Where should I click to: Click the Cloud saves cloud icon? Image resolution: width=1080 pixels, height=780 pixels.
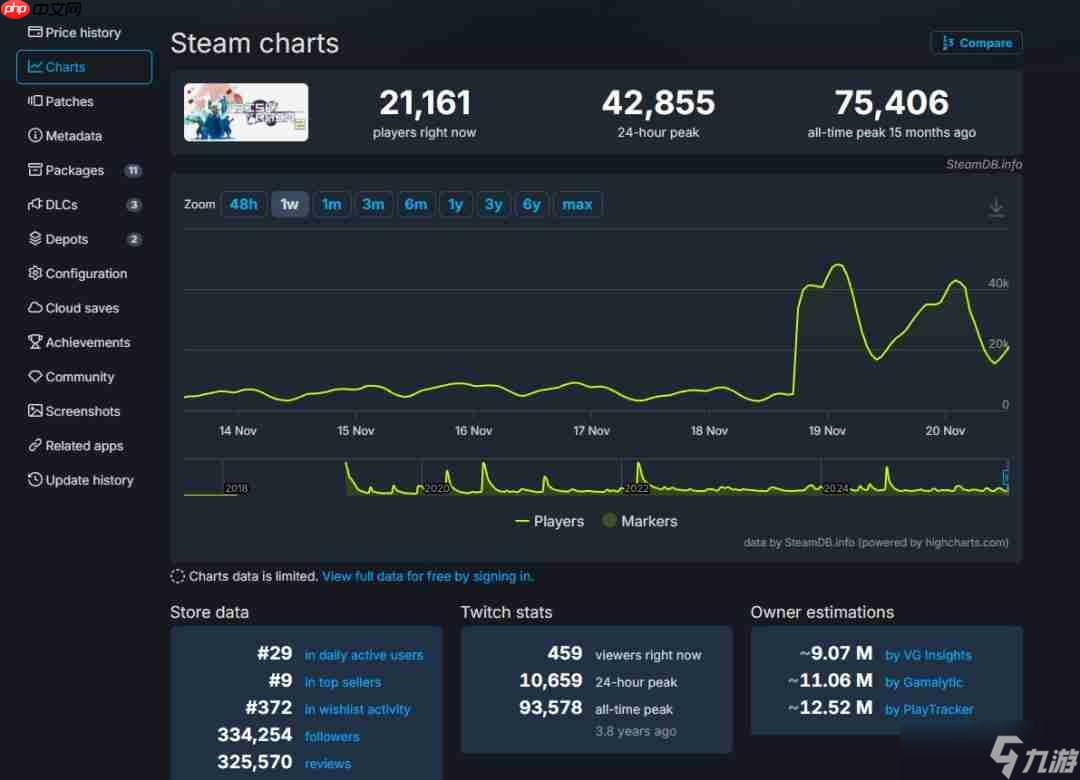point(35,308)
